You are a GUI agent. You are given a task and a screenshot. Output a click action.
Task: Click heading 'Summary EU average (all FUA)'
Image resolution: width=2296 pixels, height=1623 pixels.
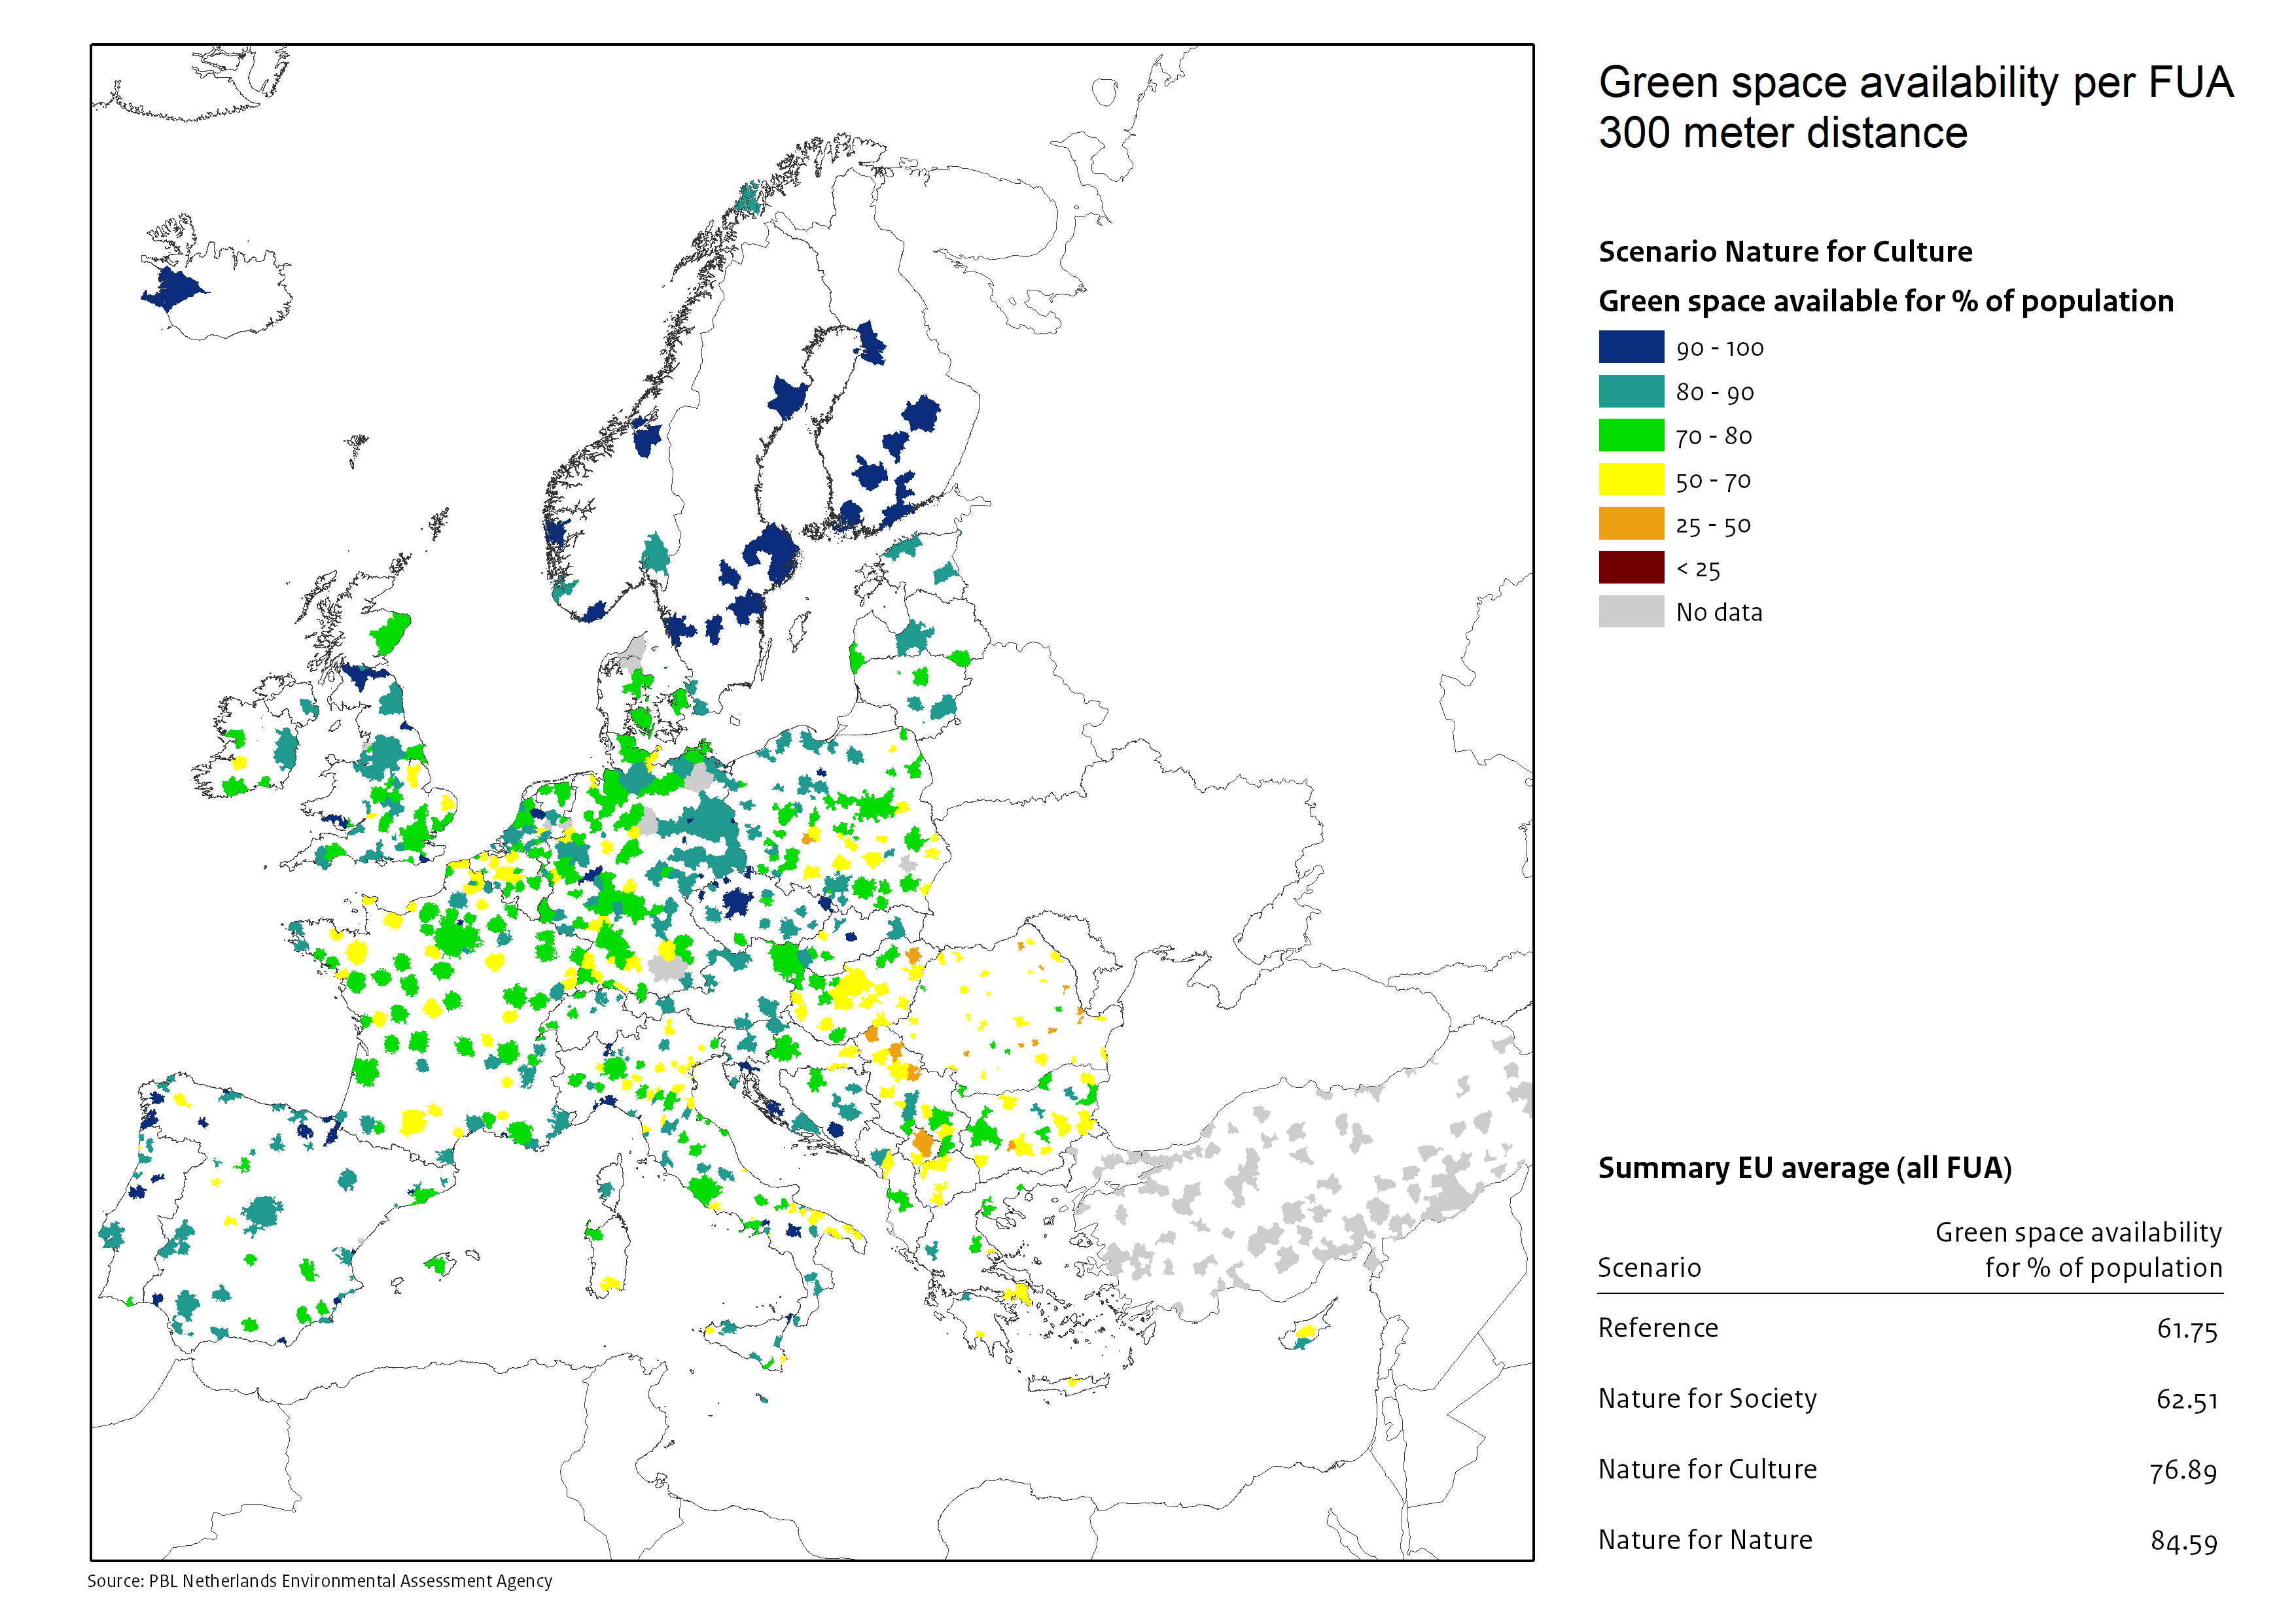pyautogui.click(x=1804, y=1168)
